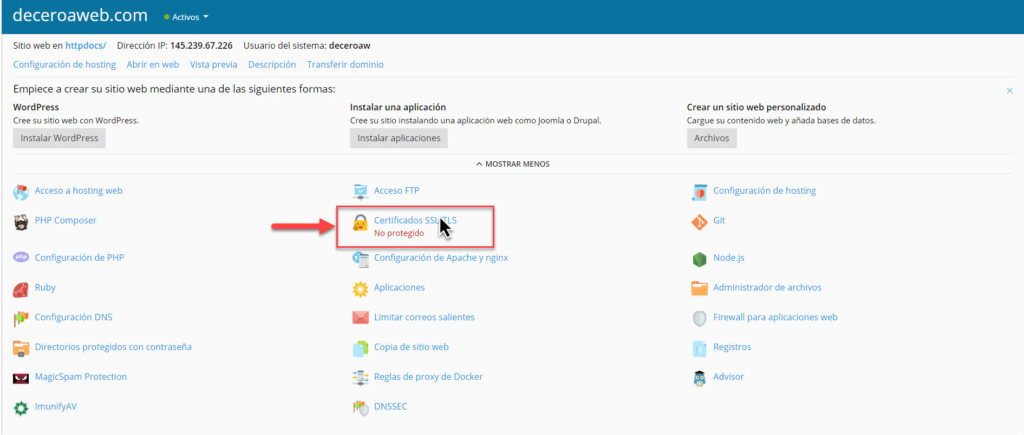Viewport: 1024px width, 435px height.
Task: Click the PHP Composer icon
Action: coord(21,222)
